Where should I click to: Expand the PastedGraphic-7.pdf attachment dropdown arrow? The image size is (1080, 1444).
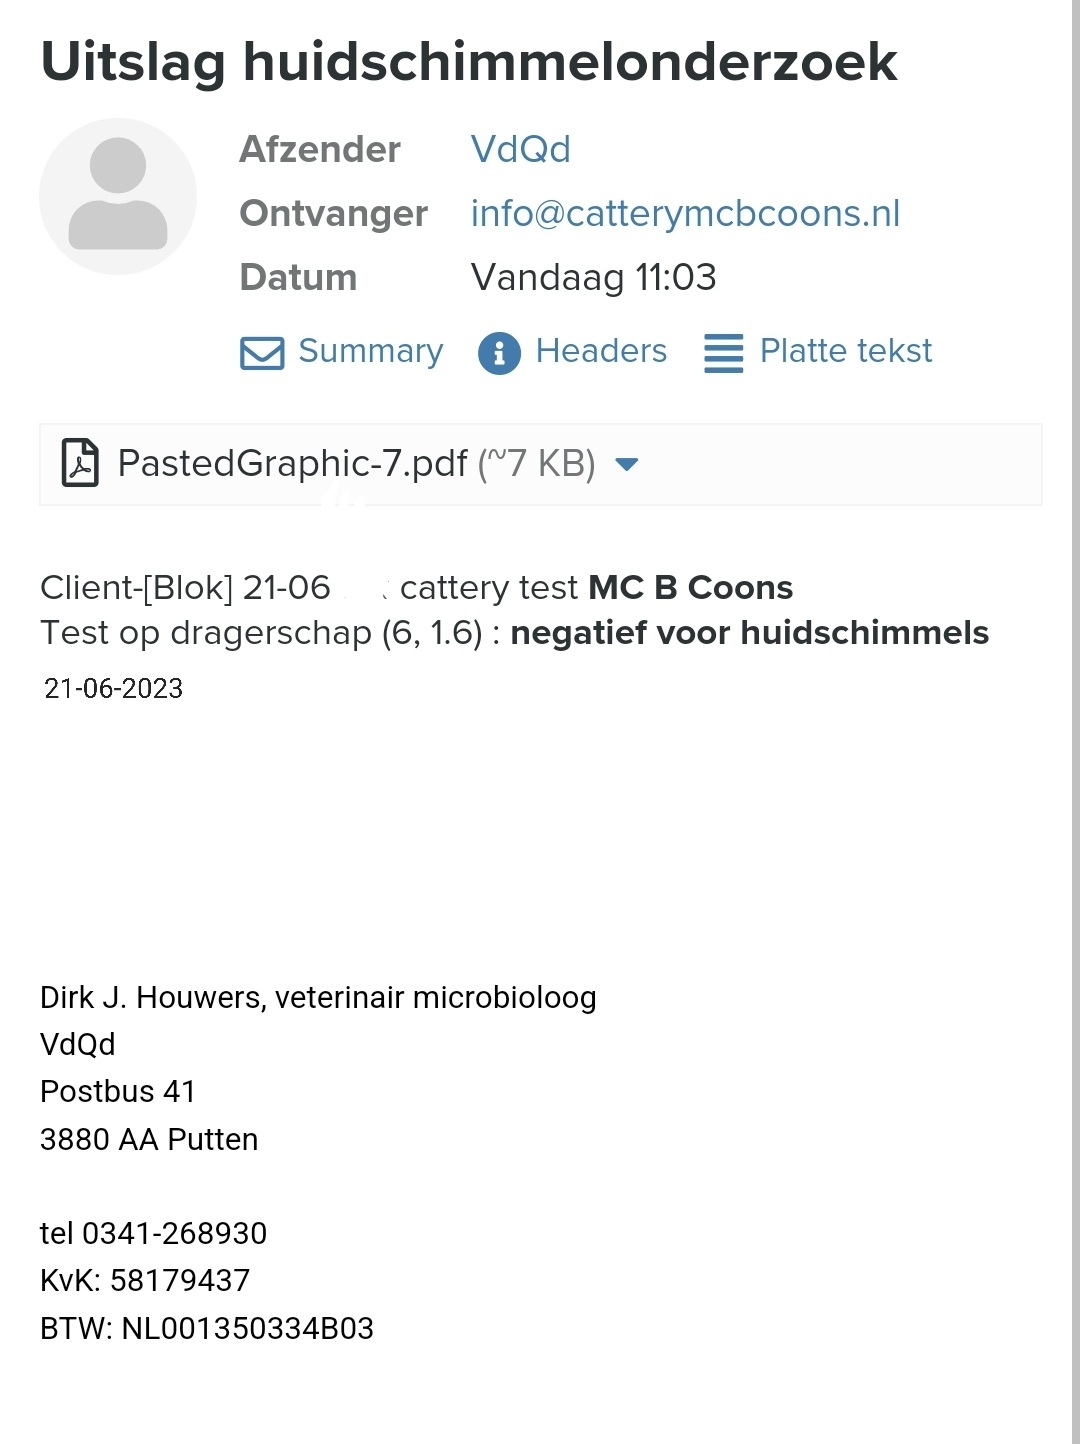[x=627, y=464]
